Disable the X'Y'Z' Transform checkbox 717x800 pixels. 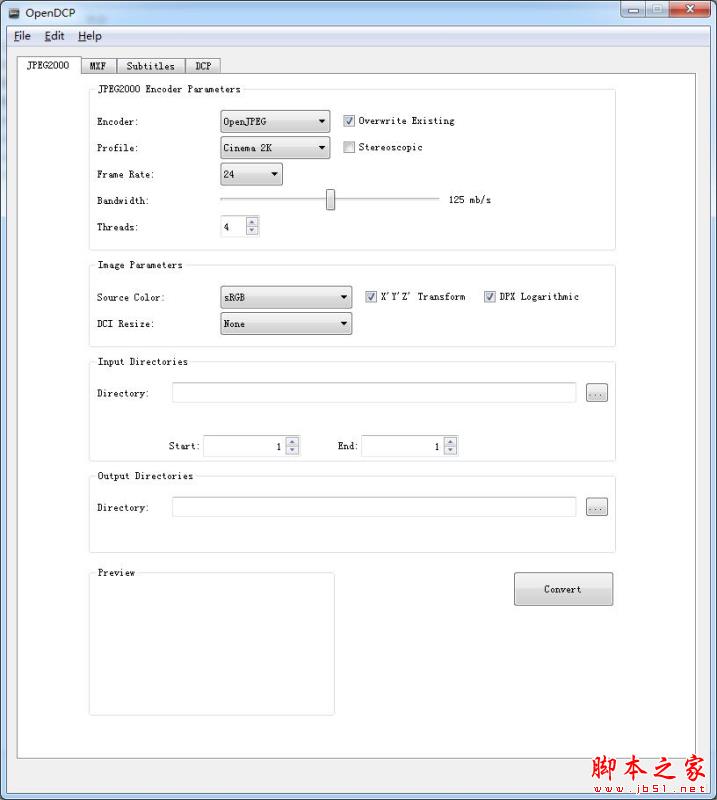tap(371, 297)
